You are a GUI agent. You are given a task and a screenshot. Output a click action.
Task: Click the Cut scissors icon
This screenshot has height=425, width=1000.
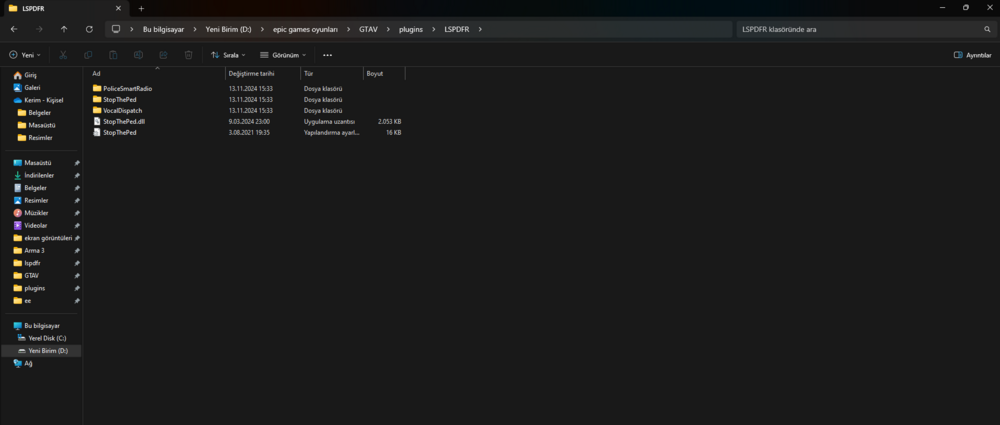(63, 55)
